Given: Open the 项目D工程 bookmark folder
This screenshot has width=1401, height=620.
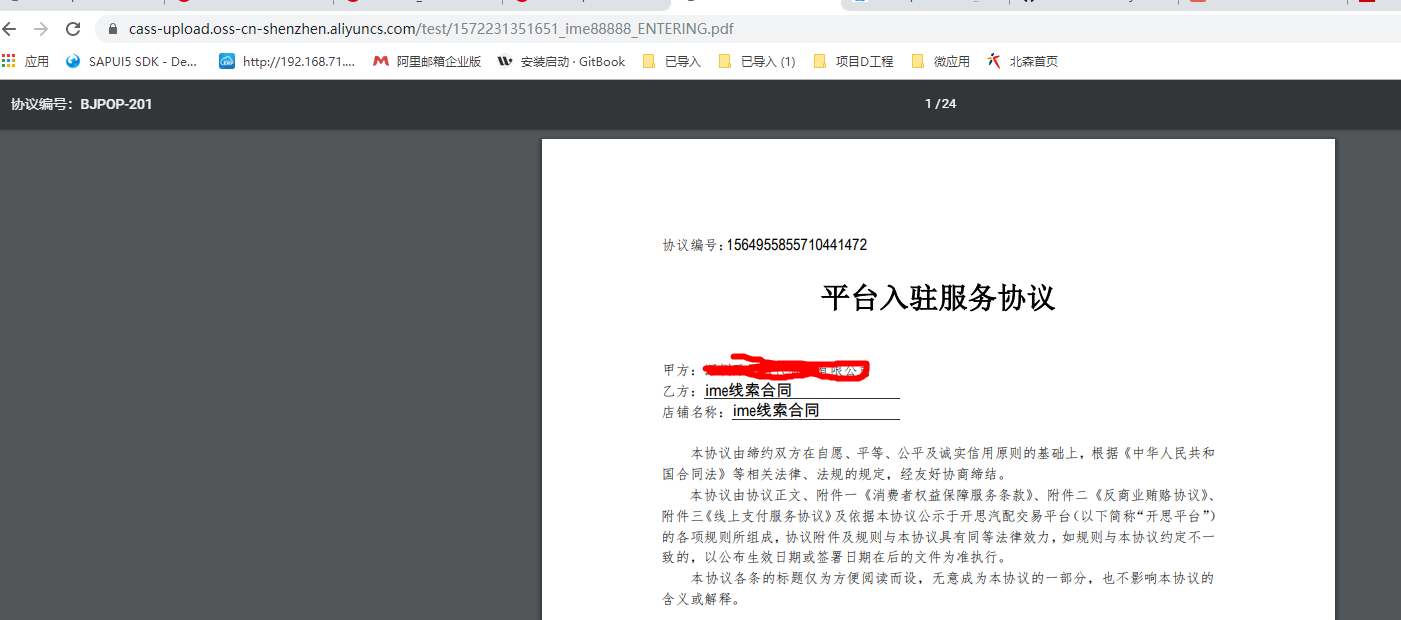Looking at the screenshot, I should click(853, 61).
